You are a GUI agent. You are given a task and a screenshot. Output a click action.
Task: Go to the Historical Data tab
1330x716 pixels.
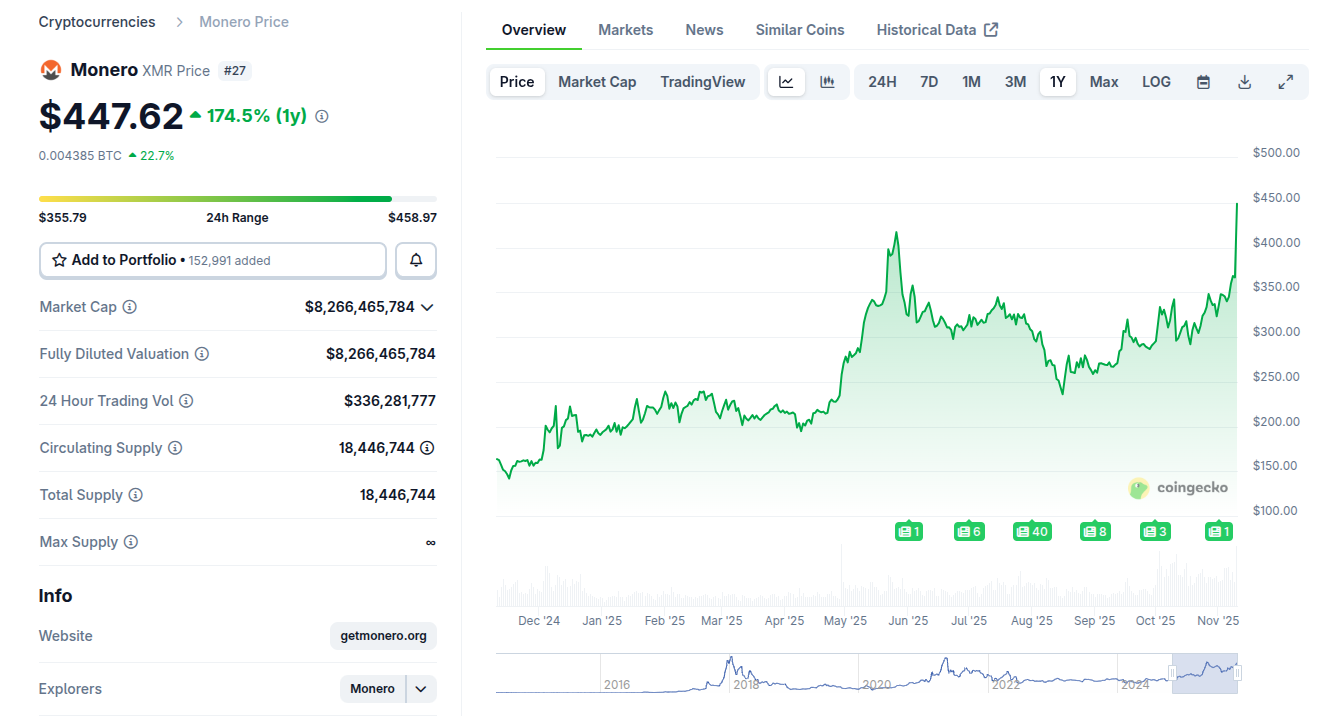coord(936,30)
